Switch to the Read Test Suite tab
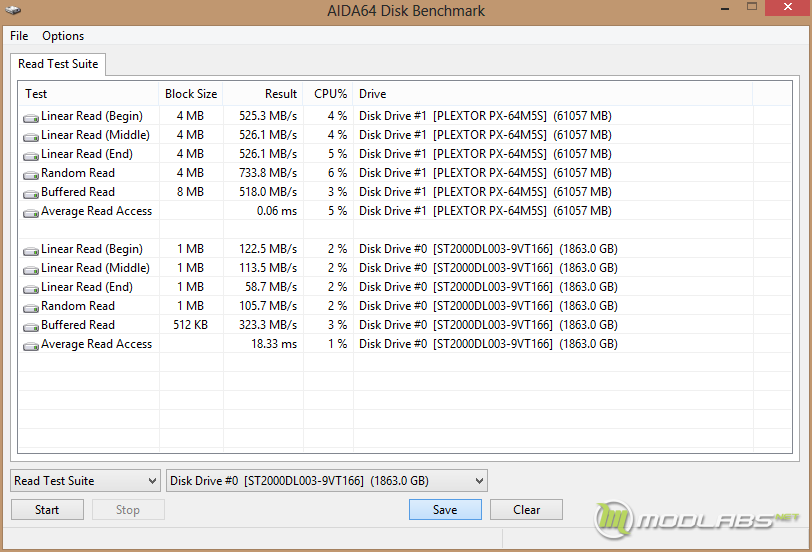812x552 pixels. [58, 64]
